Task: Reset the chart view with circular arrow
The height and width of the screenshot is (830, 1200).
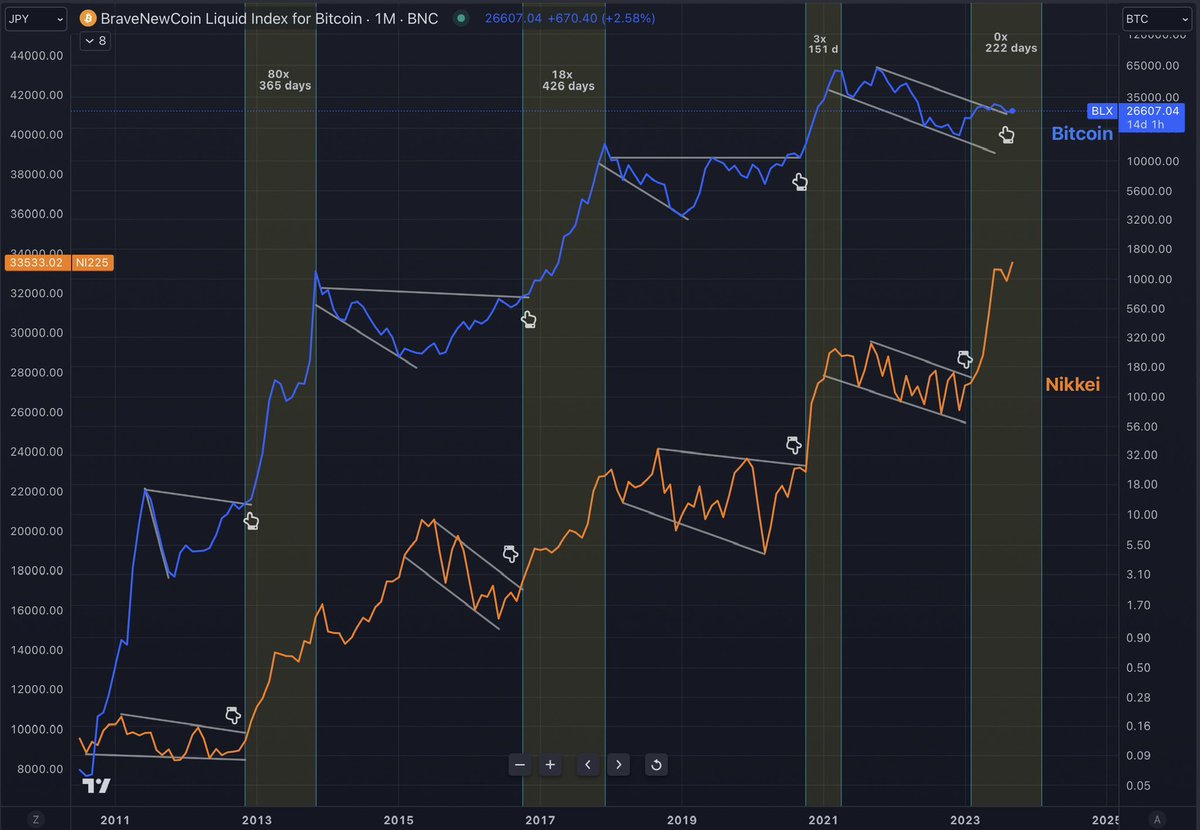Action: [656, 765]
